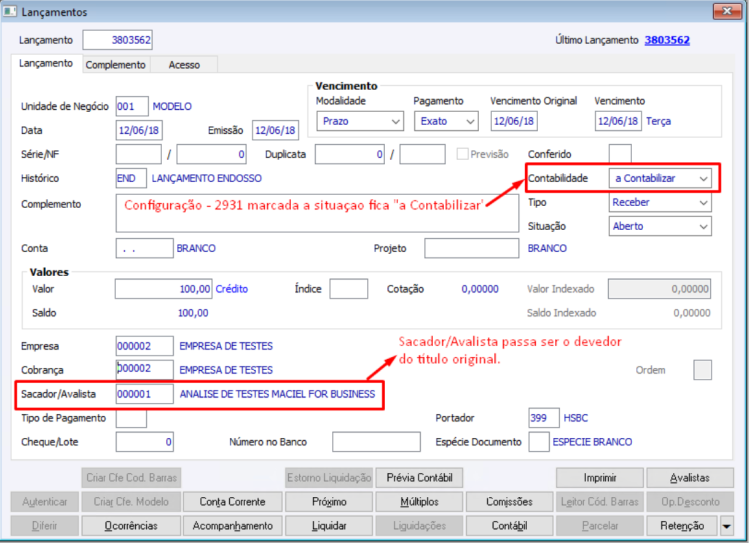This screenshot has height=543, width=750.
Task: Click the Tipo de Pagamento field
Action: pos(131,418)
